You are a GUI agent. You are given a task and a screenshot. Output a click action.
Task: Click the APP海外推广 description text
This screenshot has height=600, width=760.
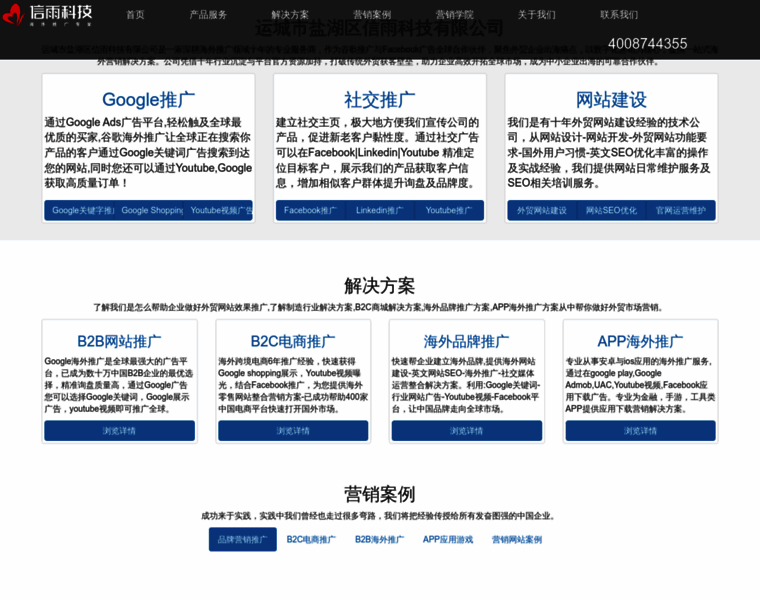(x=640, y=385)
